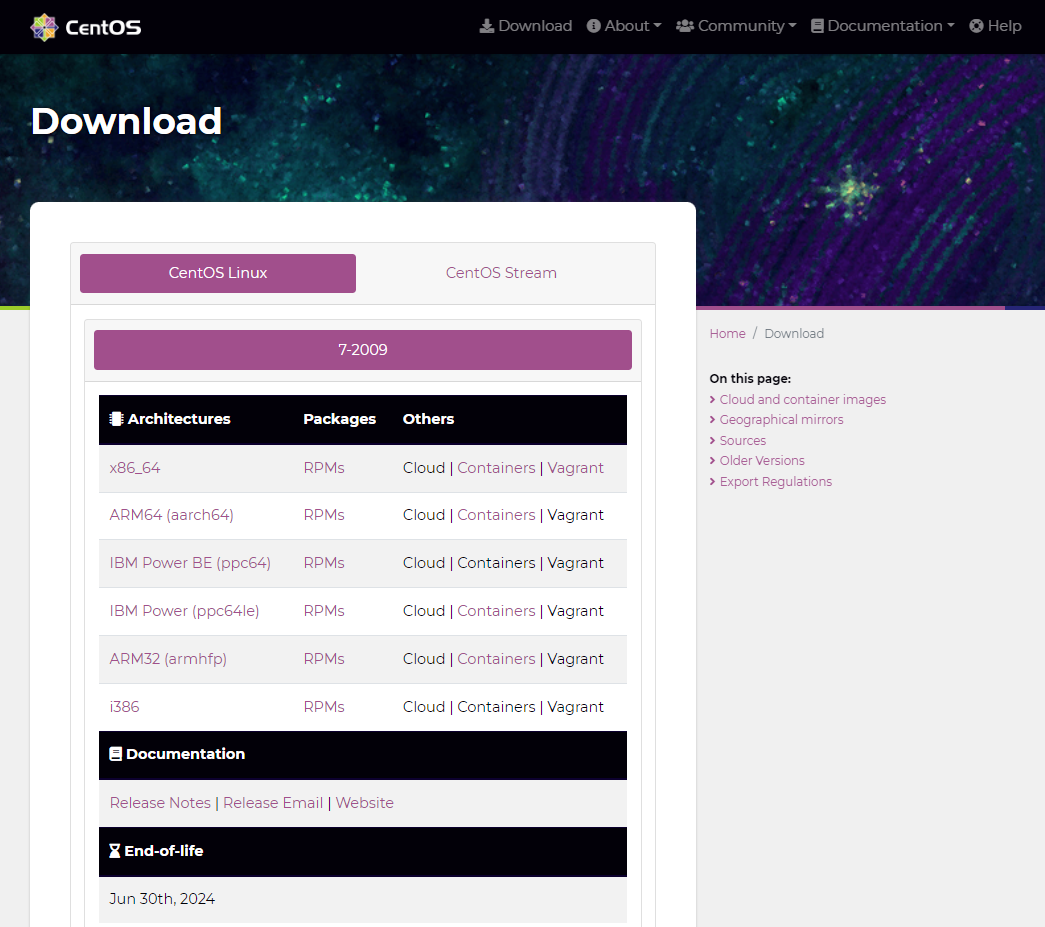Click 'Download' text in breadcrumb
This screenshot has height=927, width=1045.
(x=794, y=334)
